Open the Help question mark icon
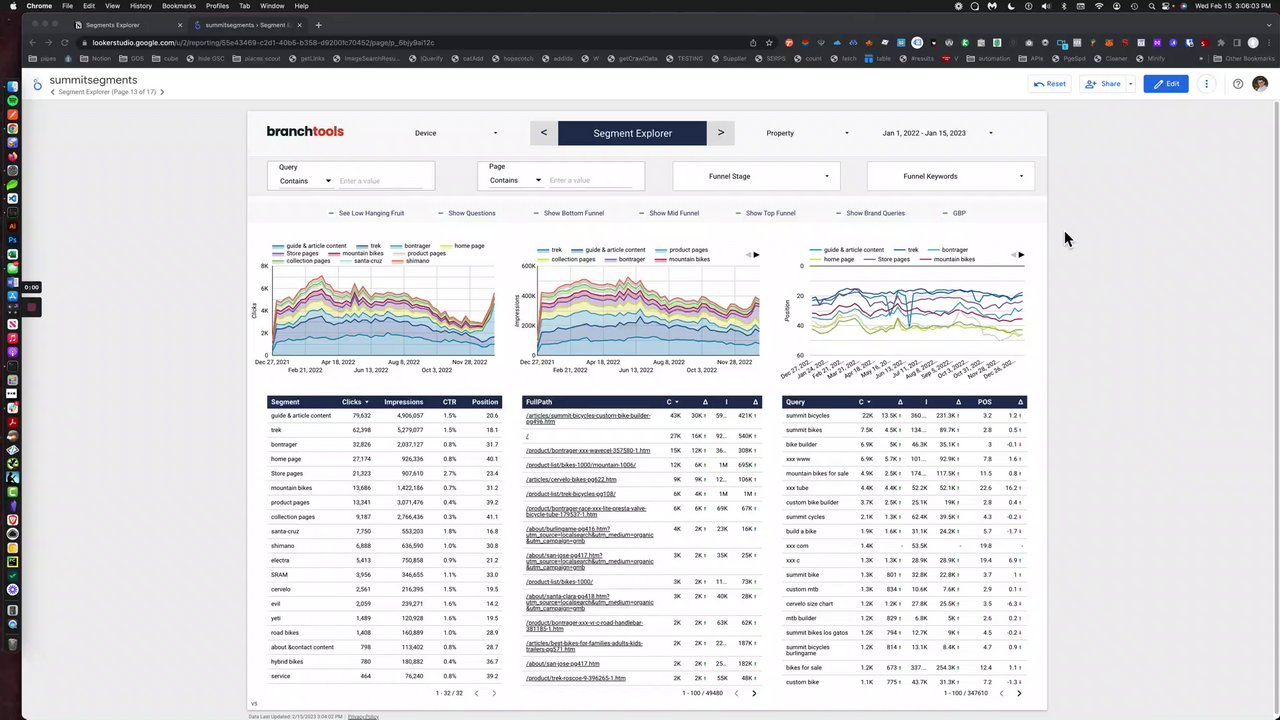This screenshot has width=1280, height=720. click(x=1238, y=84)
